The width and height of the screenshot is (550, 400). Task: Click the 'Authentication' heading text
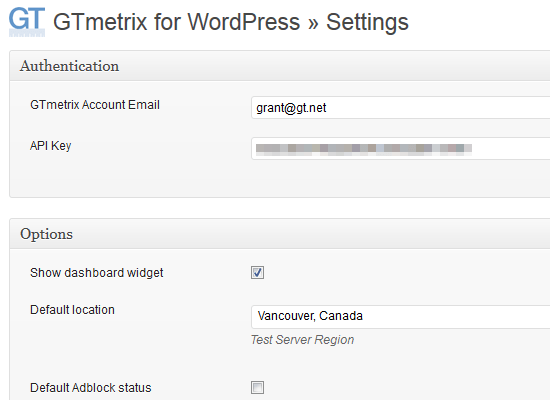pos(69,66)
